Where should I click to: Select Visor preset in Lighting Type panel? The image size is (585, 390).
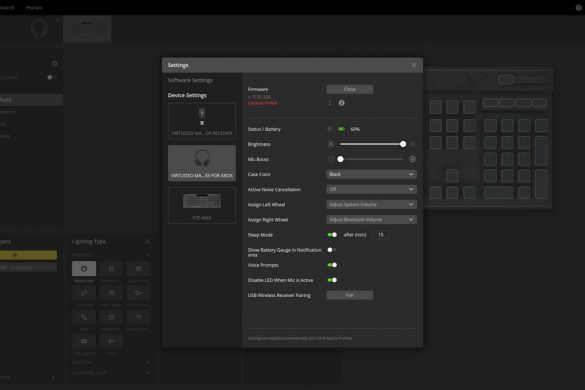pos(111,341)
